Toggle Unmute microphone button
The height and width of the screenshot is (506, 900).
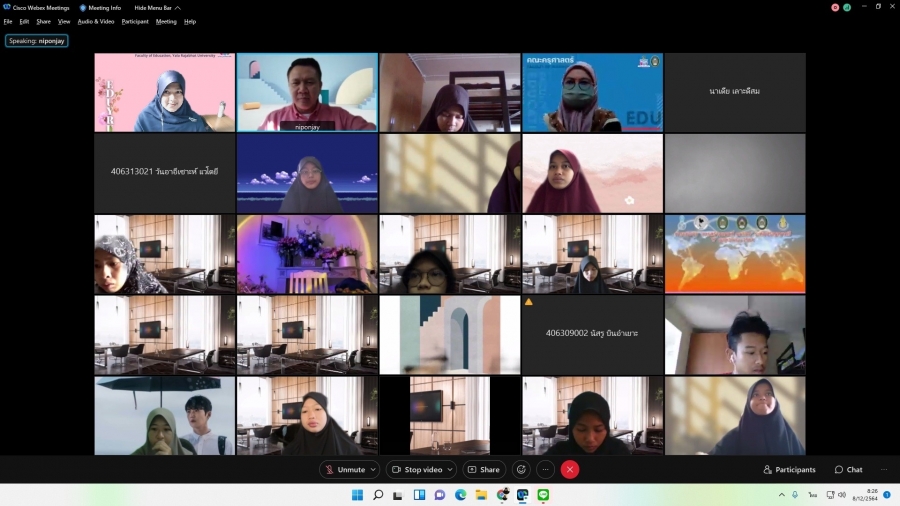[344, 469]
